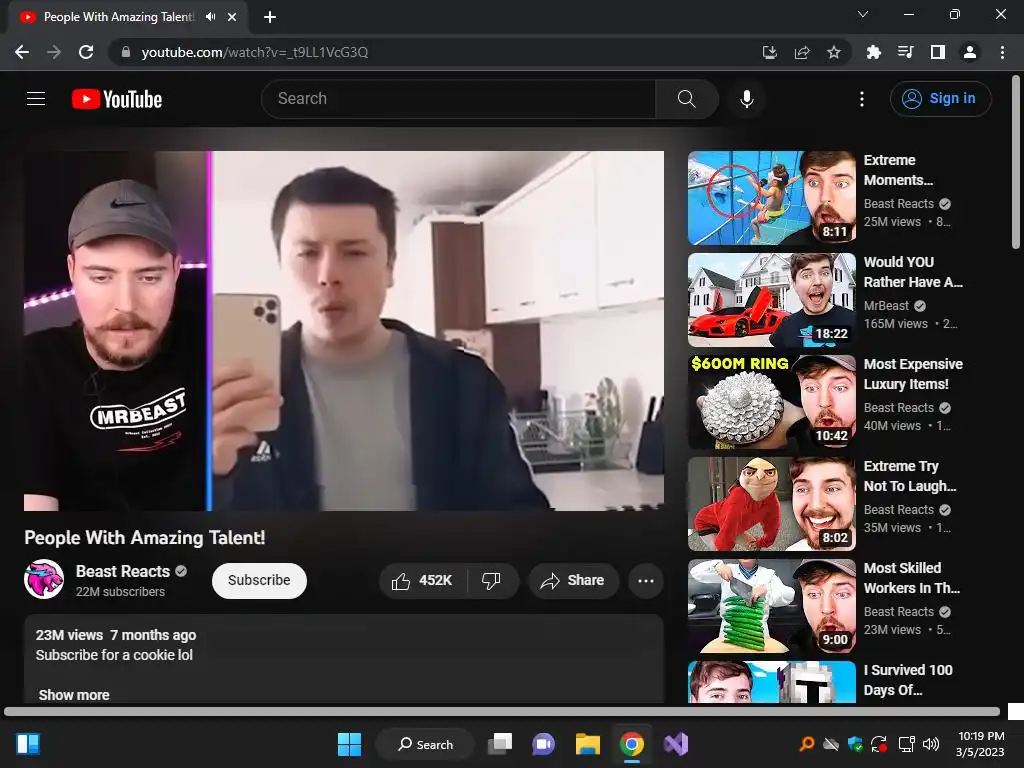
Task: Click the magnifier search button
Action: pyautogui.click(x=686, y=99)
